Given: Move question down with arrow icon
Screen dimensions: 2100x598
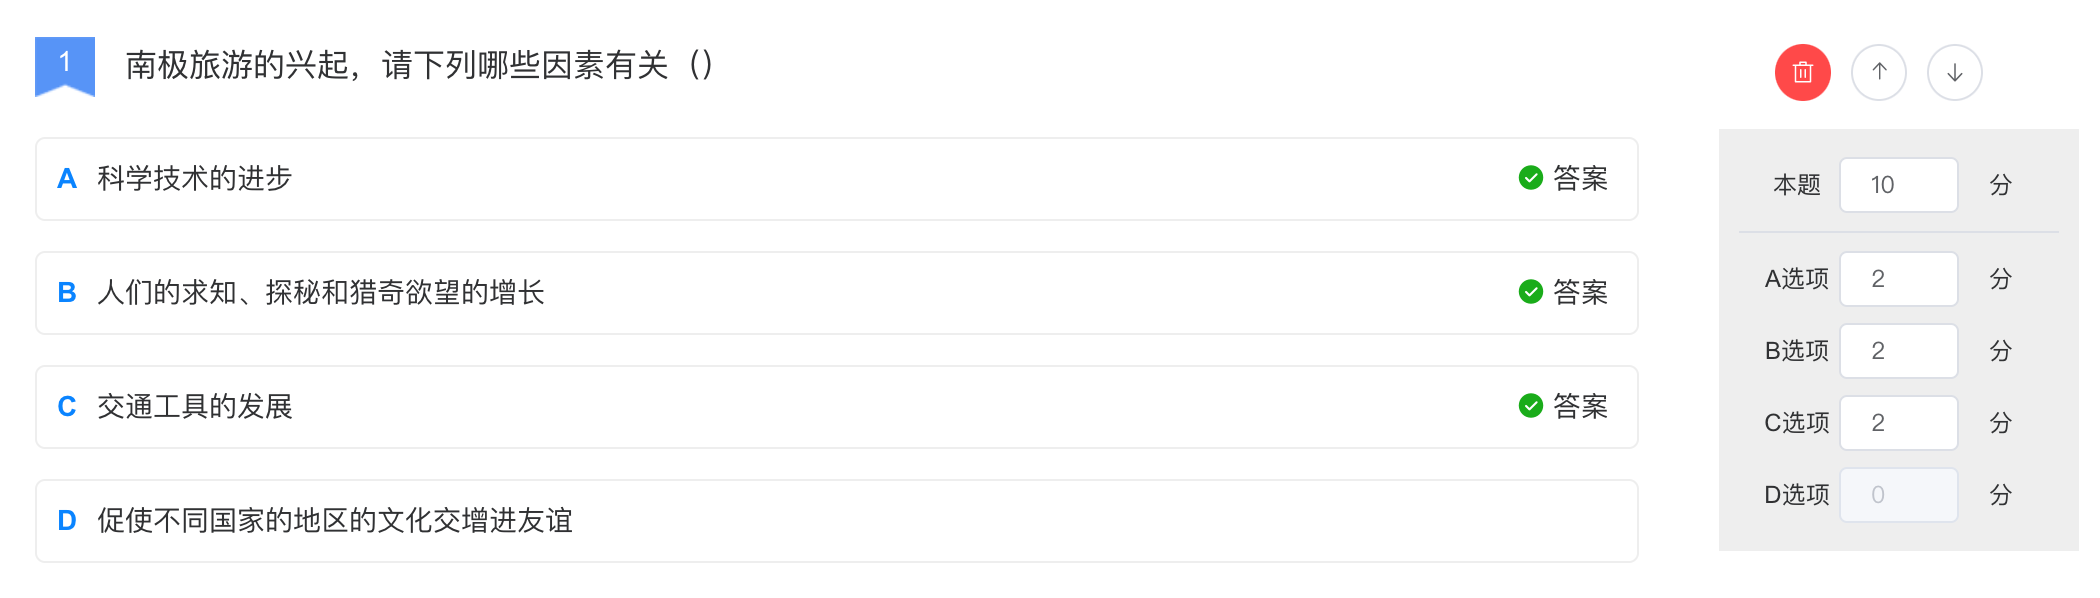Looking at the screenshot, I should coord(1955,72).
